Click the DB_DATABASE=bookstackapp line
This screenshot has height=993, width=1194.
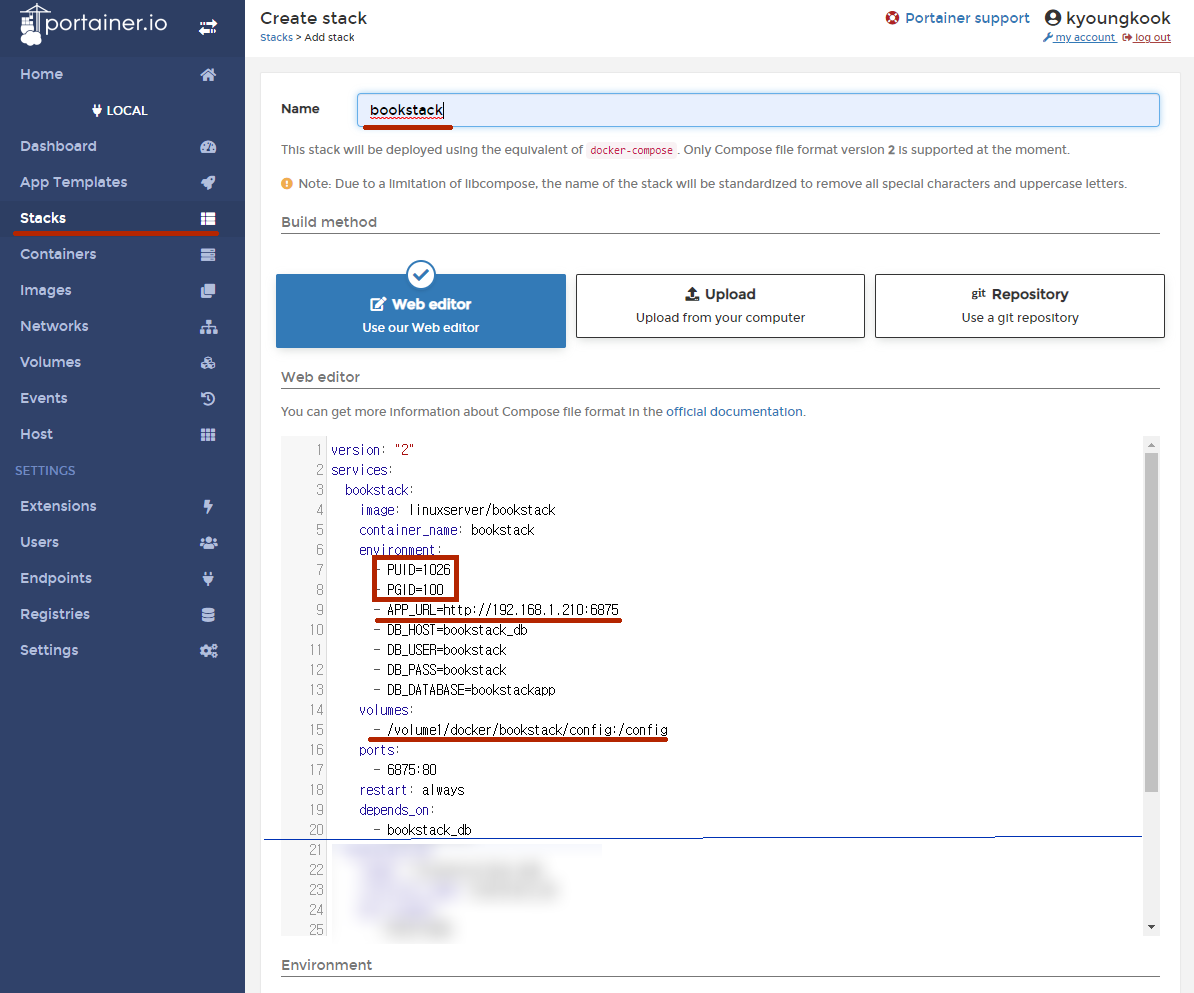(x=465, y=690)
